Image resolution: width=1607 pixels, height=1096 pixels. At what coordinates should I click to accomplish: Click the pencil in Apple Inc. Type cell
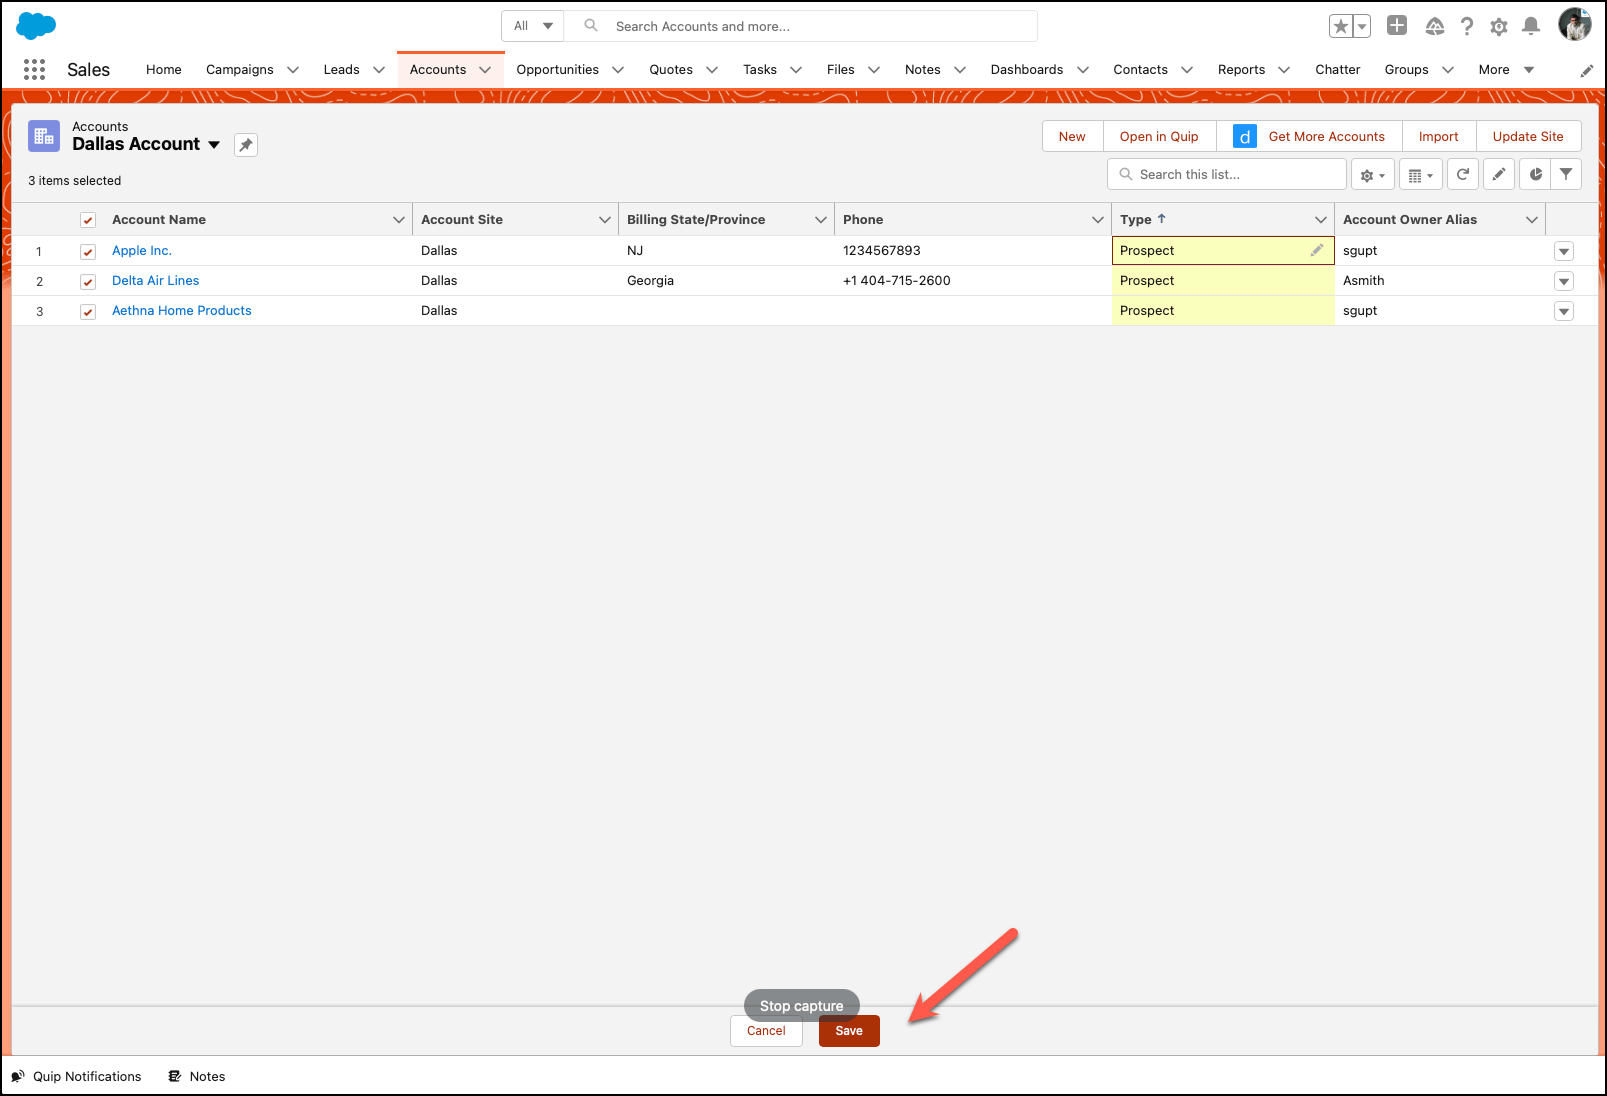(1317, 250)
